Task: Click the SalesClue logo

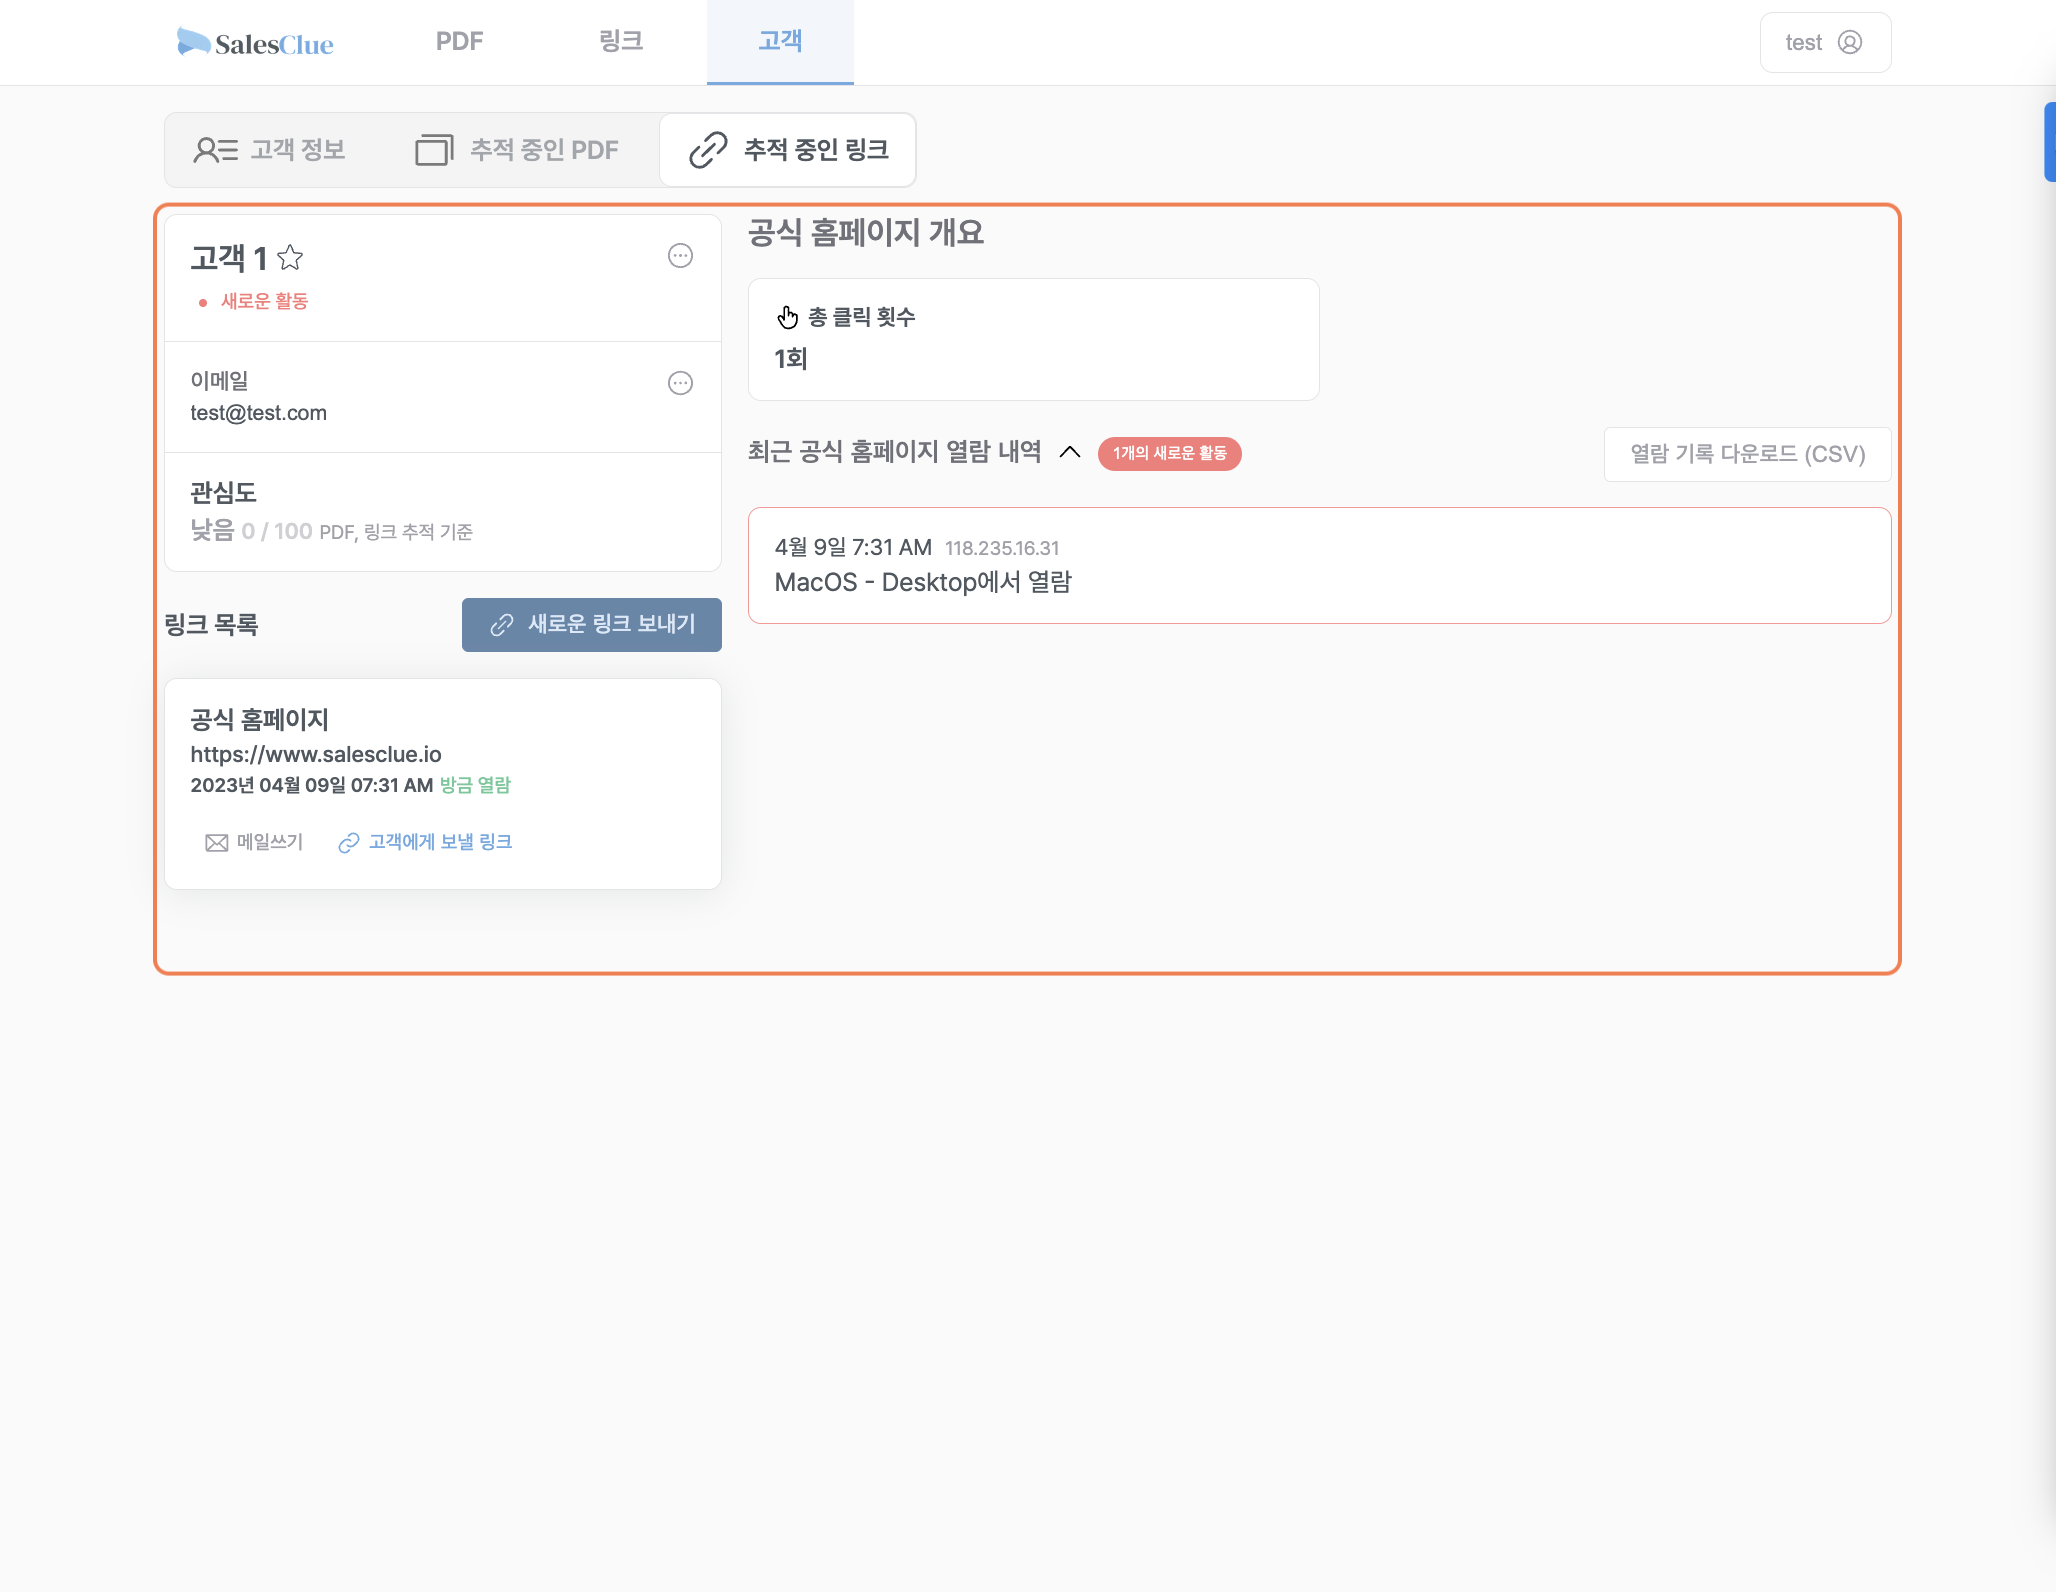Action: coord(255,43)
